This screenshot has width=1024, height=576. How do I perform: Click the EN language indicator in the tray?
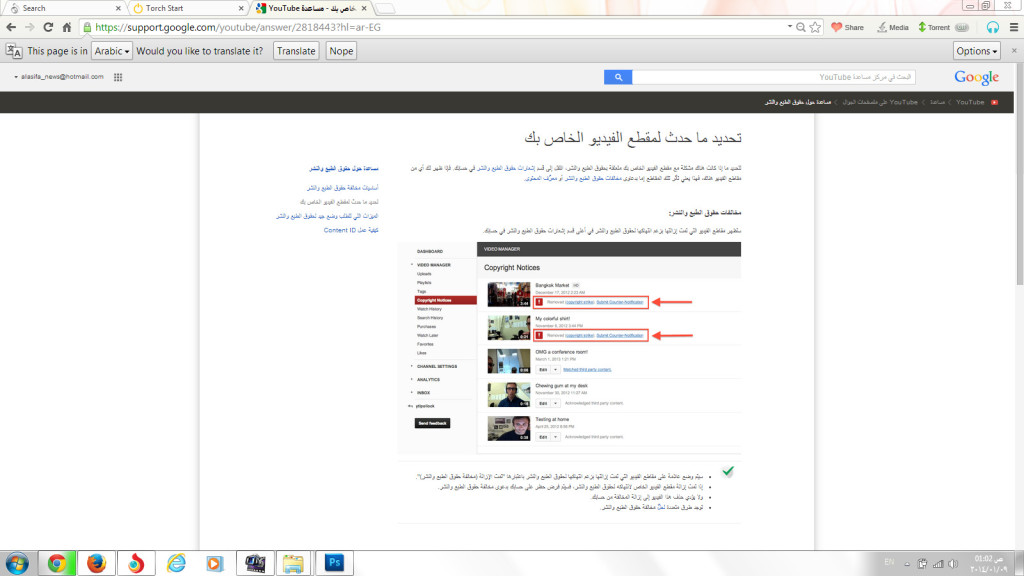tap(889, 562)
